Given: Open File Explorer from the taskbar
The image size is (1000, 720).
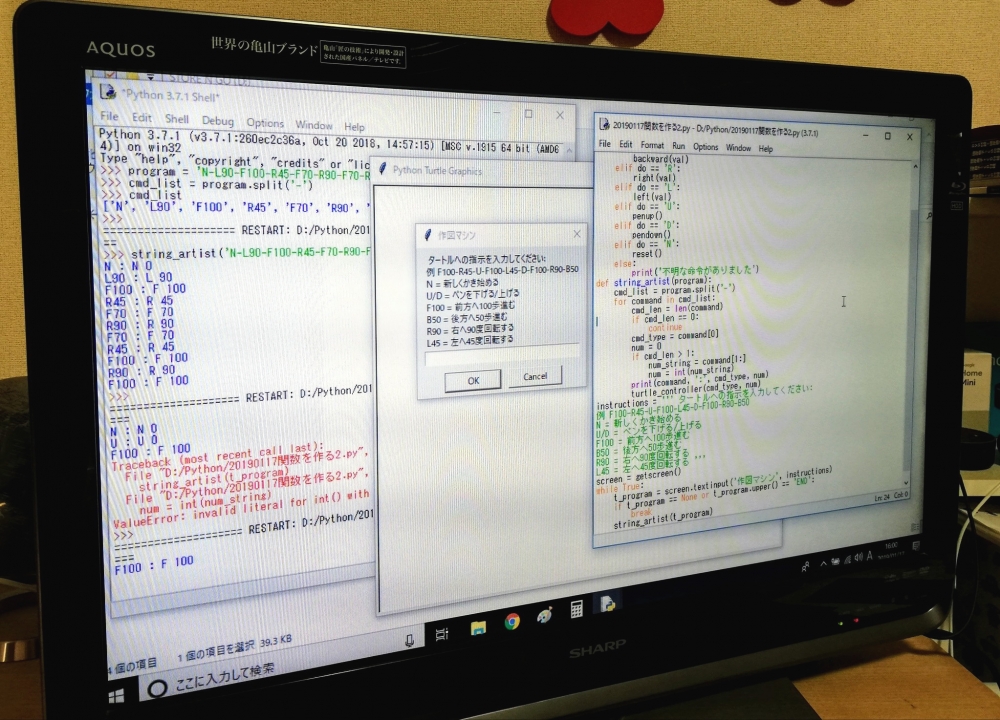Looking at the screenshot, I should (x=478, y=627).
